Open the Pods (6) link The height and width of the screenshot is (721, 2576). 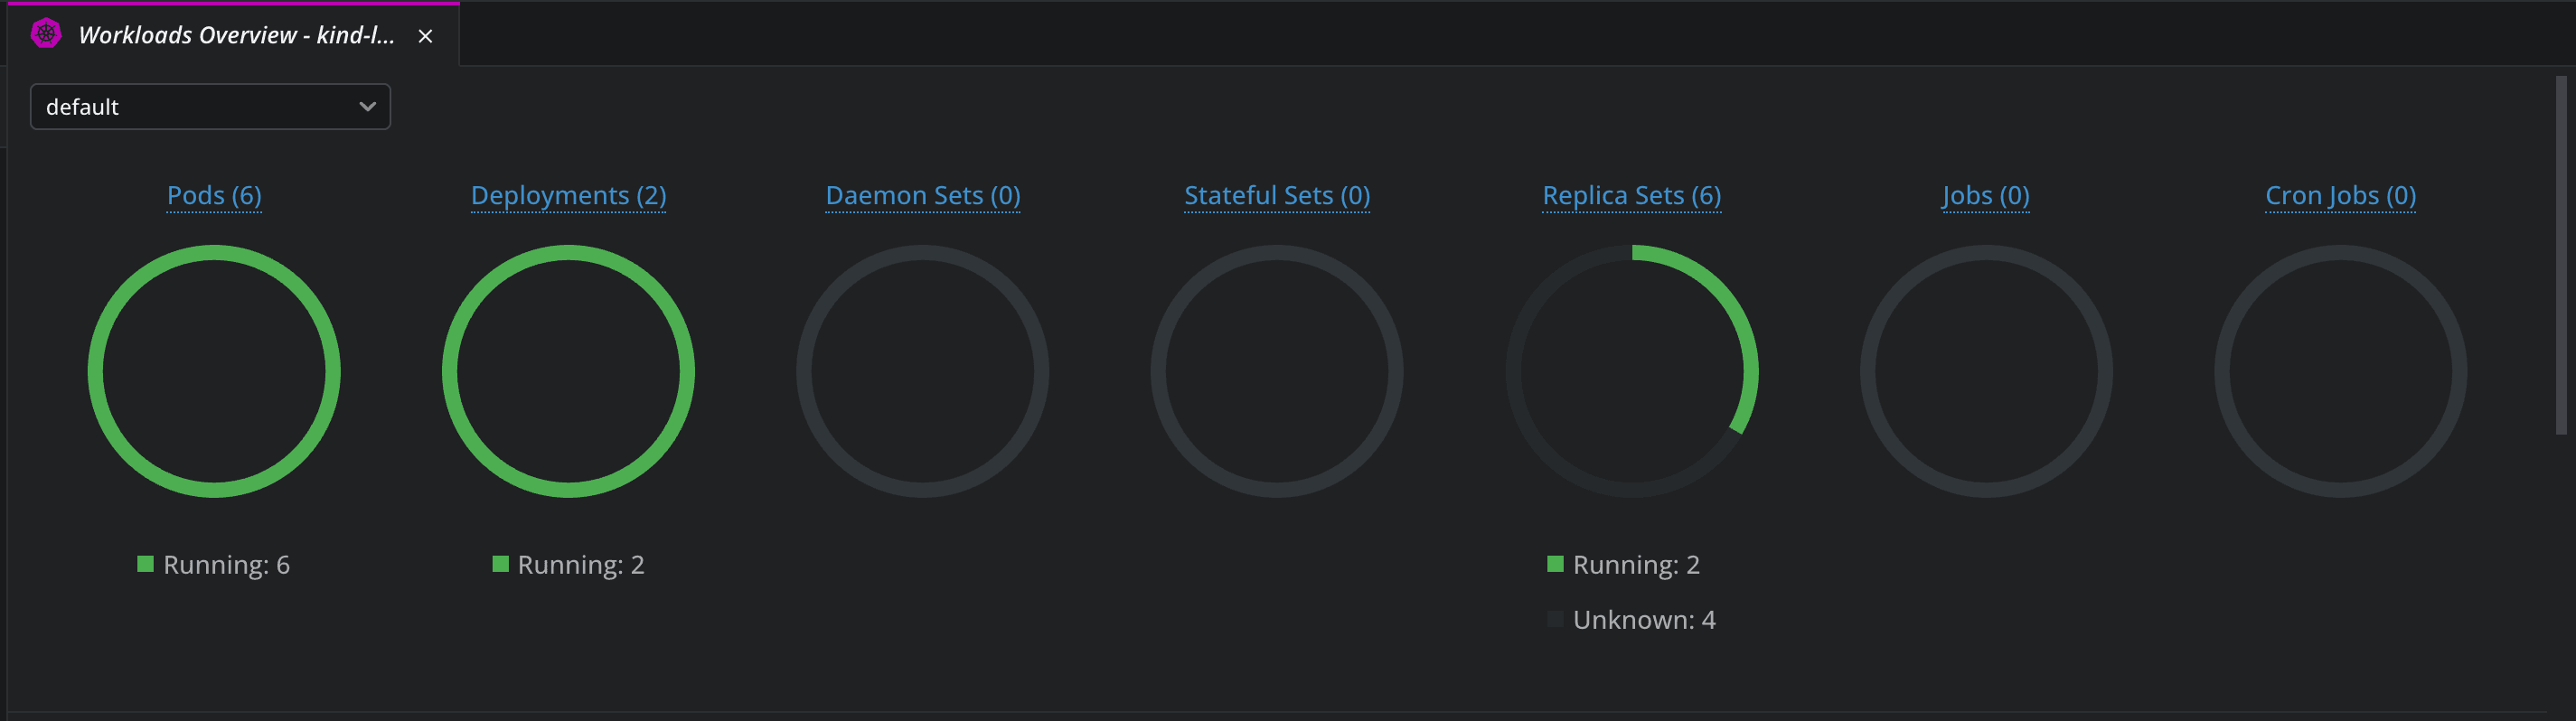tap(214, 196)
